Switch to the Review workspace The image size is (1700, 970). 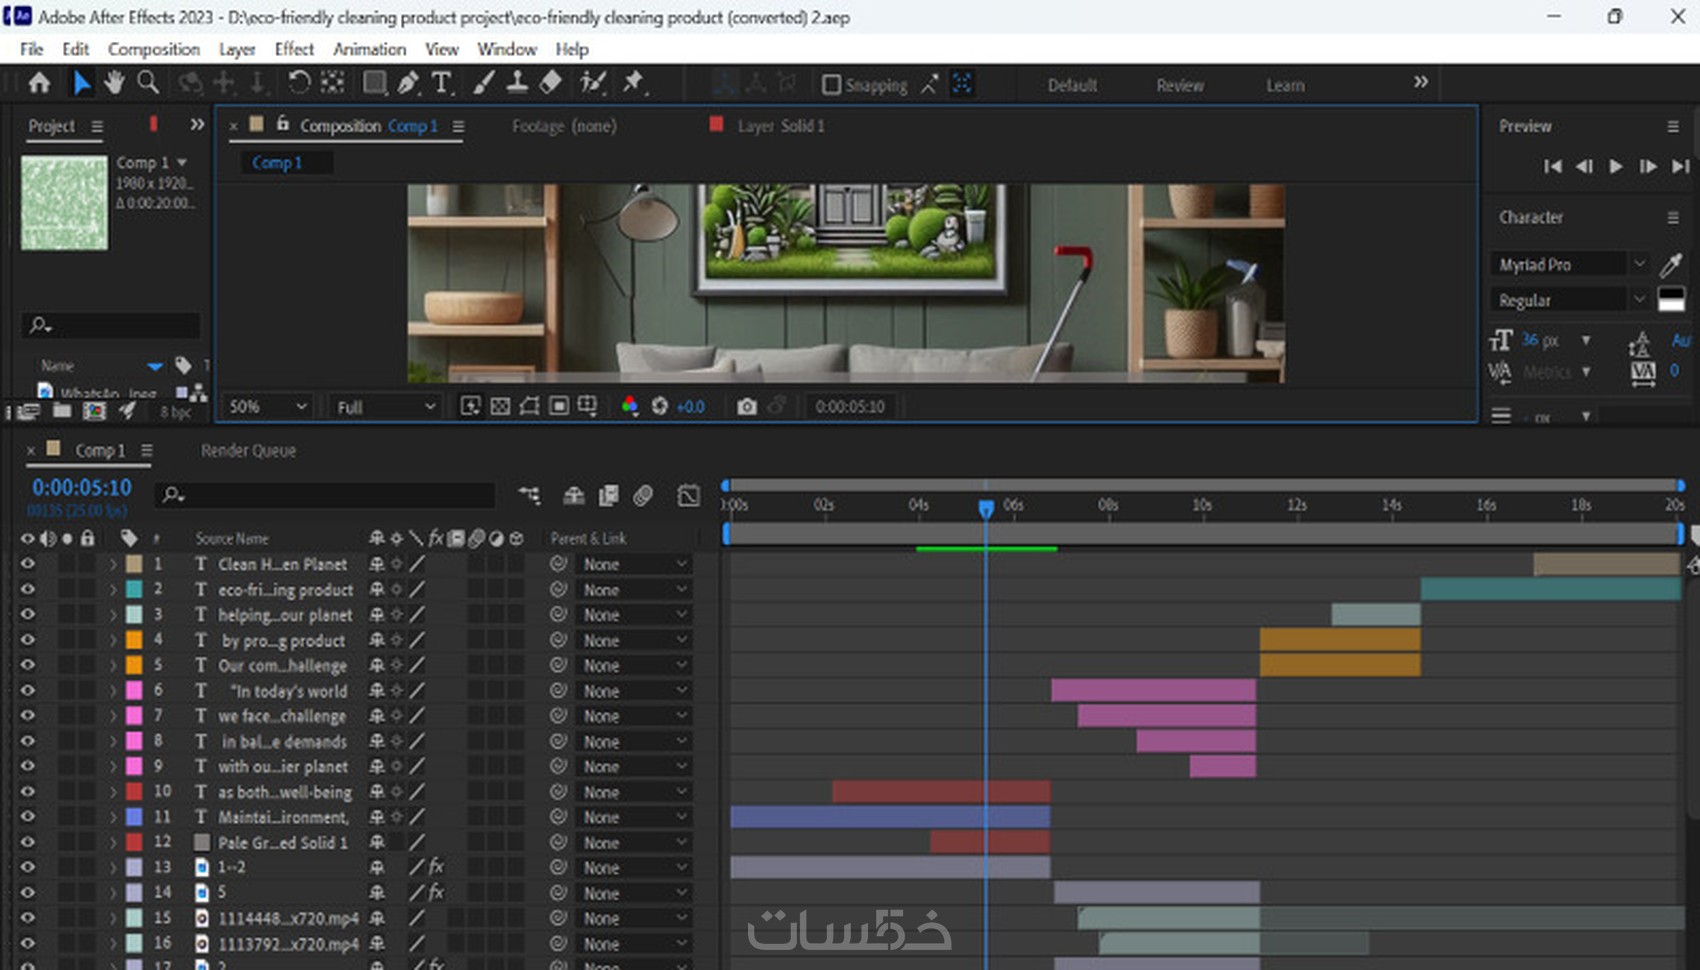1180,86
